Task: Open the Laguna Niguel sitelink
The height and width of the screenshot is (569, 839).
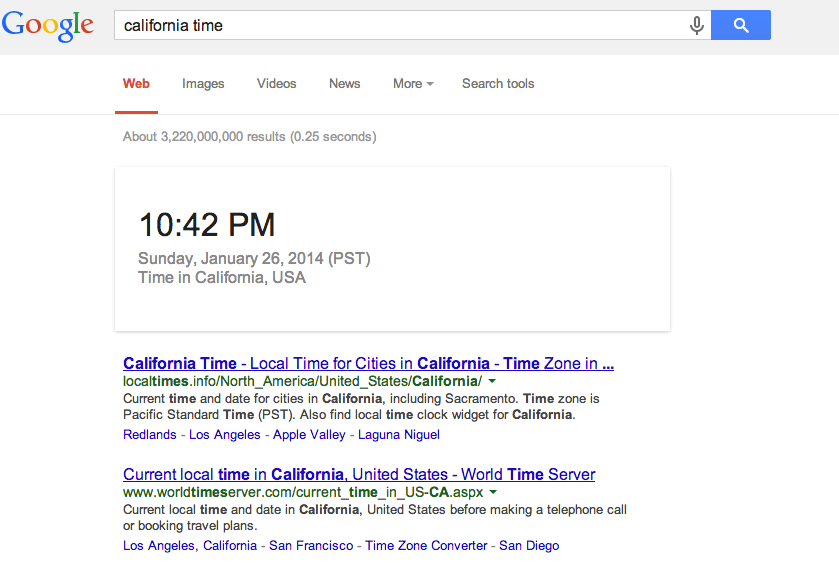Action: 399,435
